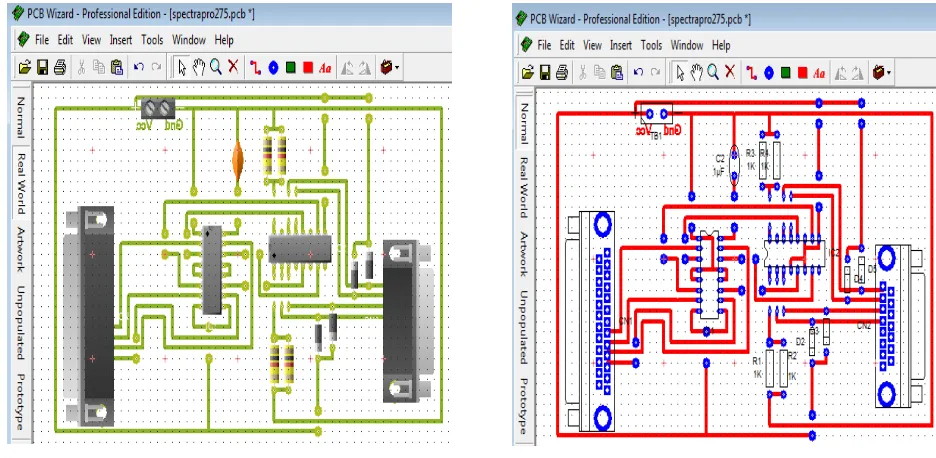Expand gallery dropdown arrow in left window
This screenshot has height=458, width=936.
point(396,68)
